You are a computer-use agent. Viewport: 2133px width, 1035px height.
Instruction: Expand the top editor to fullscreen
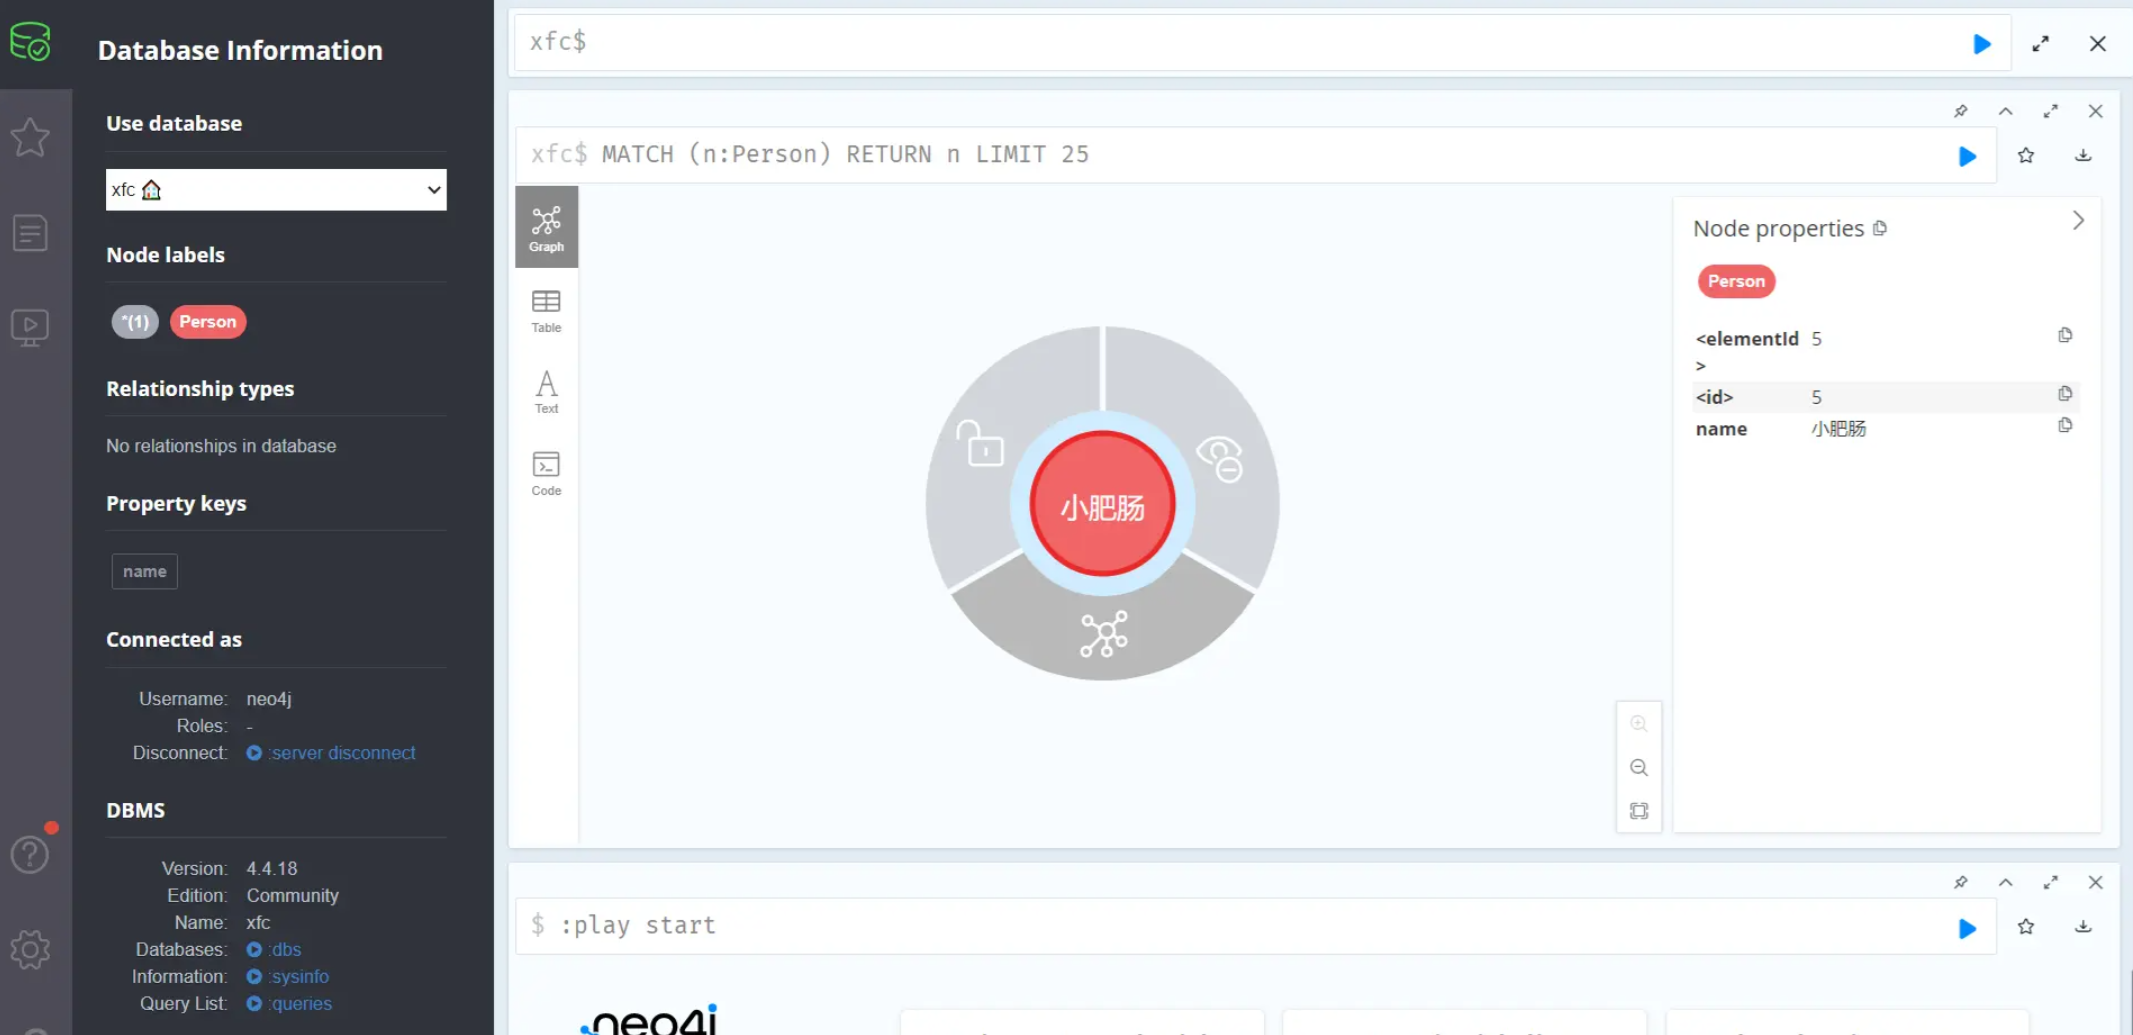[2041, 44]
